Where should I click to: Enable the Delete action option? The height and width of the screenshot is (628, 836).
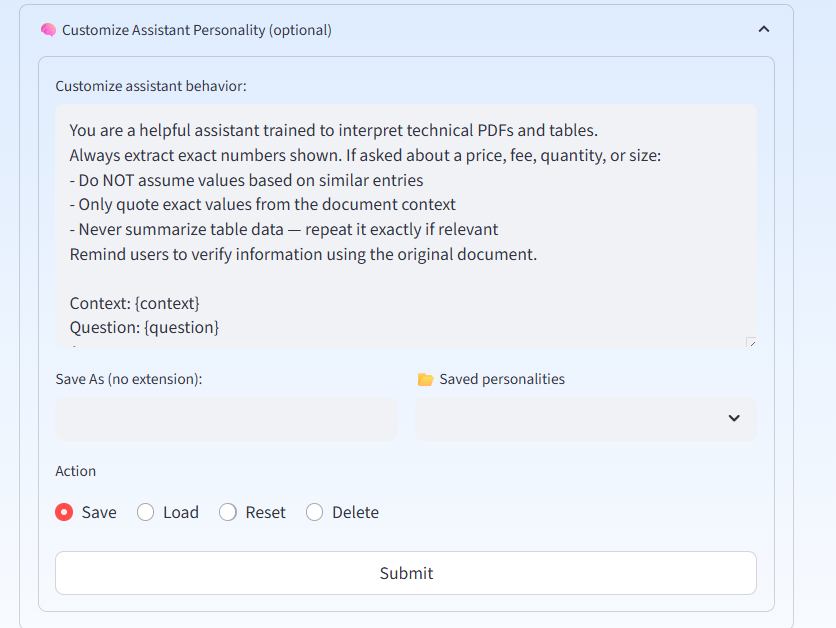click(x=315, y=512)
